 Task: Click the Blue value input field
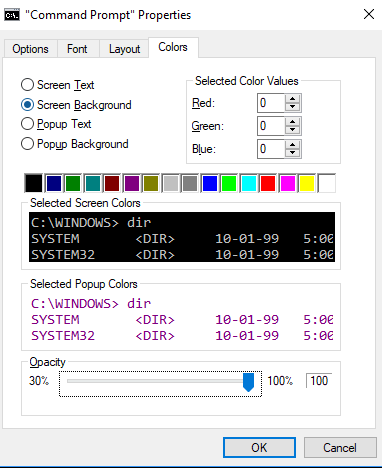pos(271,149)
